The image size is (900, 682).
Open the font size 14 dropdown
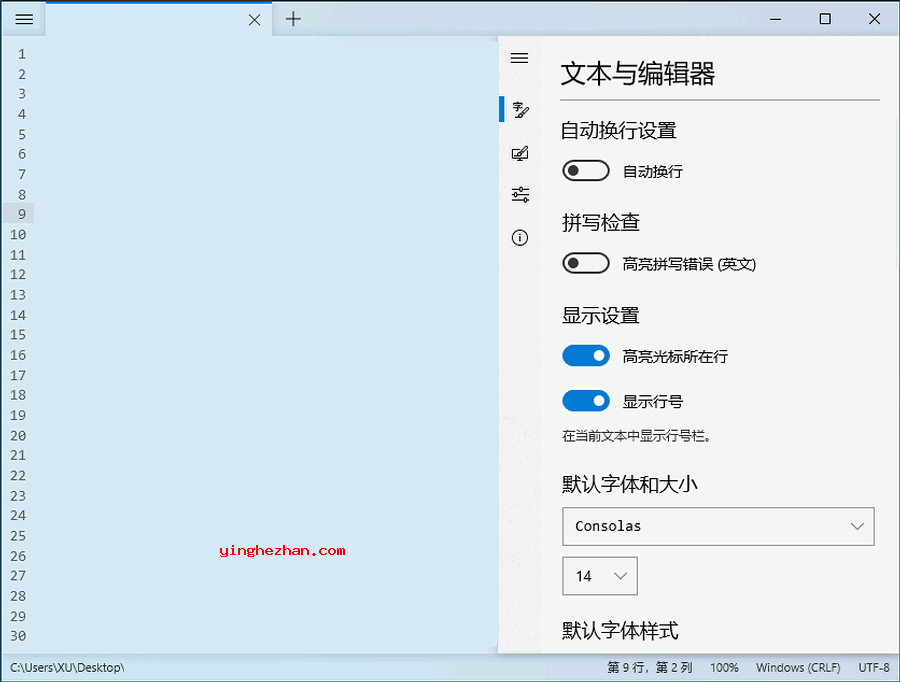click(x=600, y=576)
